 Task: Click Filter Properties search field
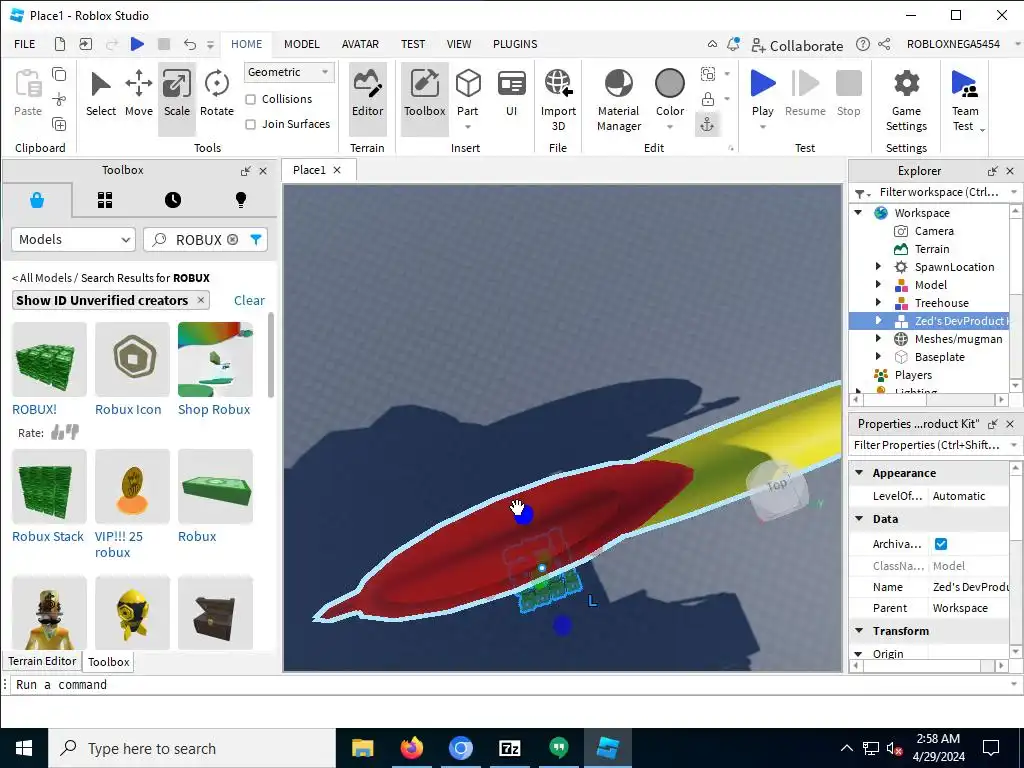pos(928,445)
